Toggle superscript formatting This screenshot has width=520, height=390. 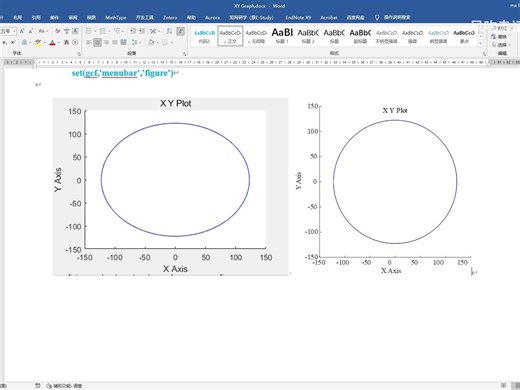[x=13, y=42]
